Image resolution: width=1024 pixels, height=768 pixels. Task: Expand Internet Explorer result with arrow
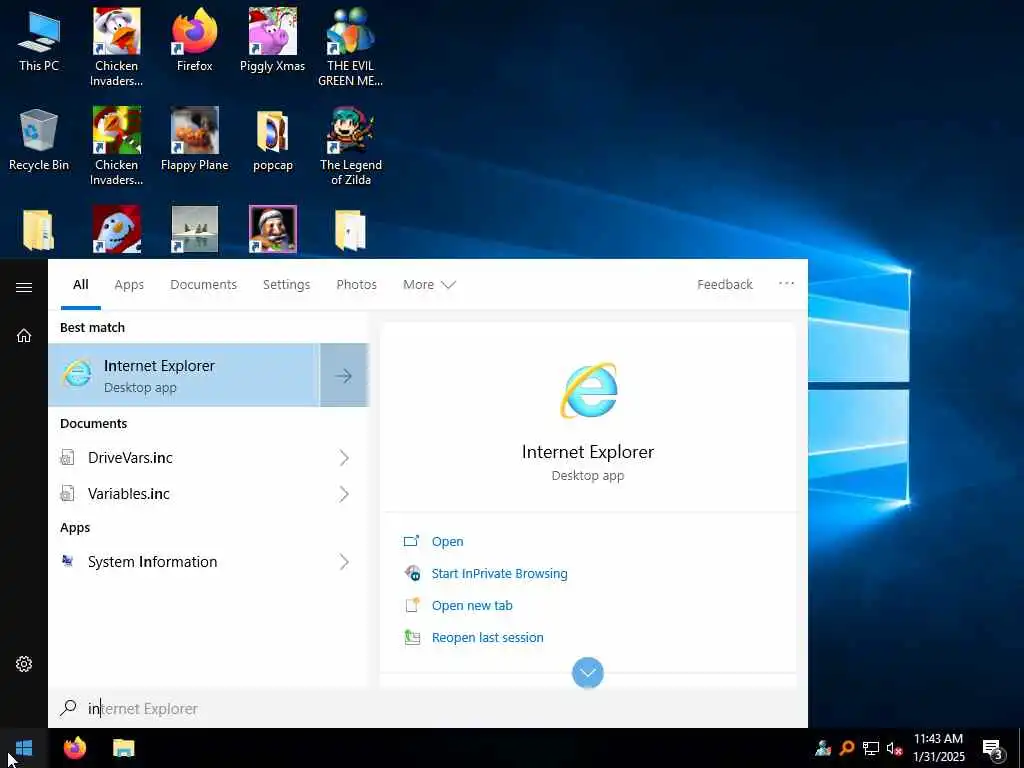(x=344, y=376)
